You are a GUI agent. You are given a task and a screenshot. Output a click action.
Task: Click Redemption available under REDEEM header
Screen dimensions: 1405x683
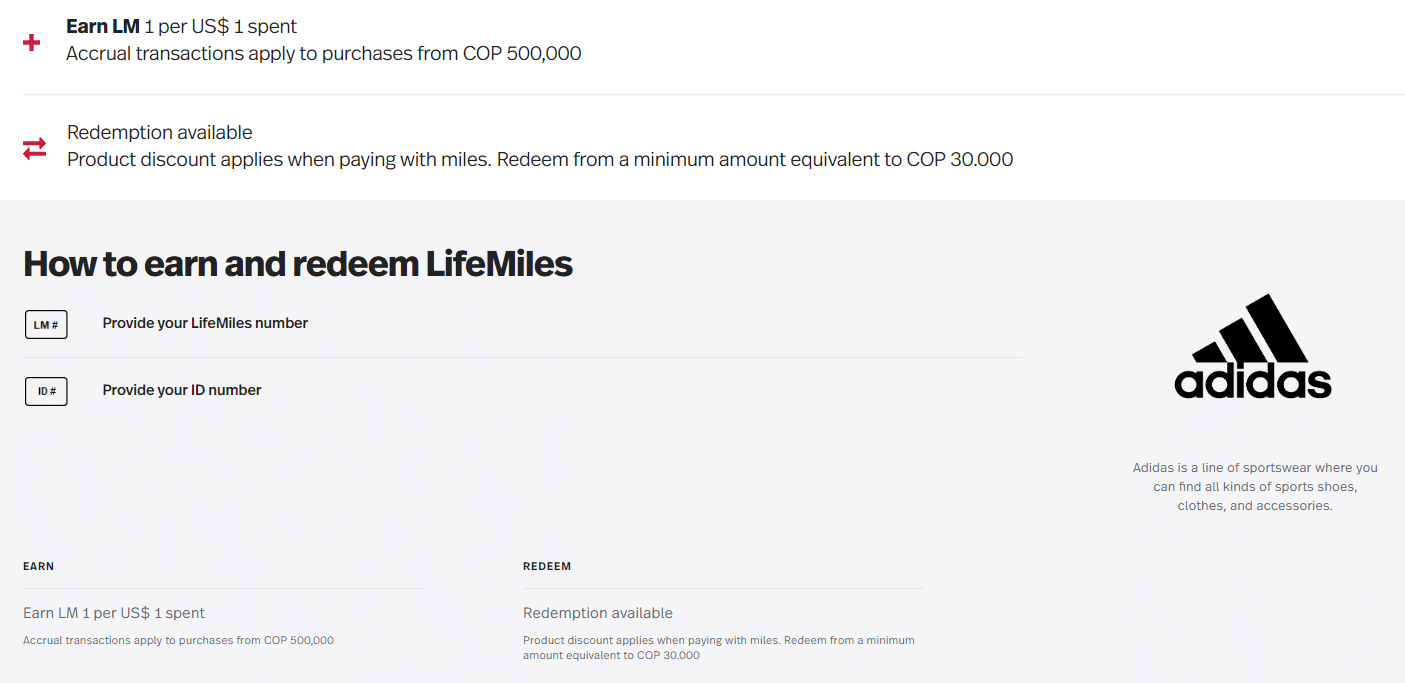pyautogui.click(x=598, y=613)
